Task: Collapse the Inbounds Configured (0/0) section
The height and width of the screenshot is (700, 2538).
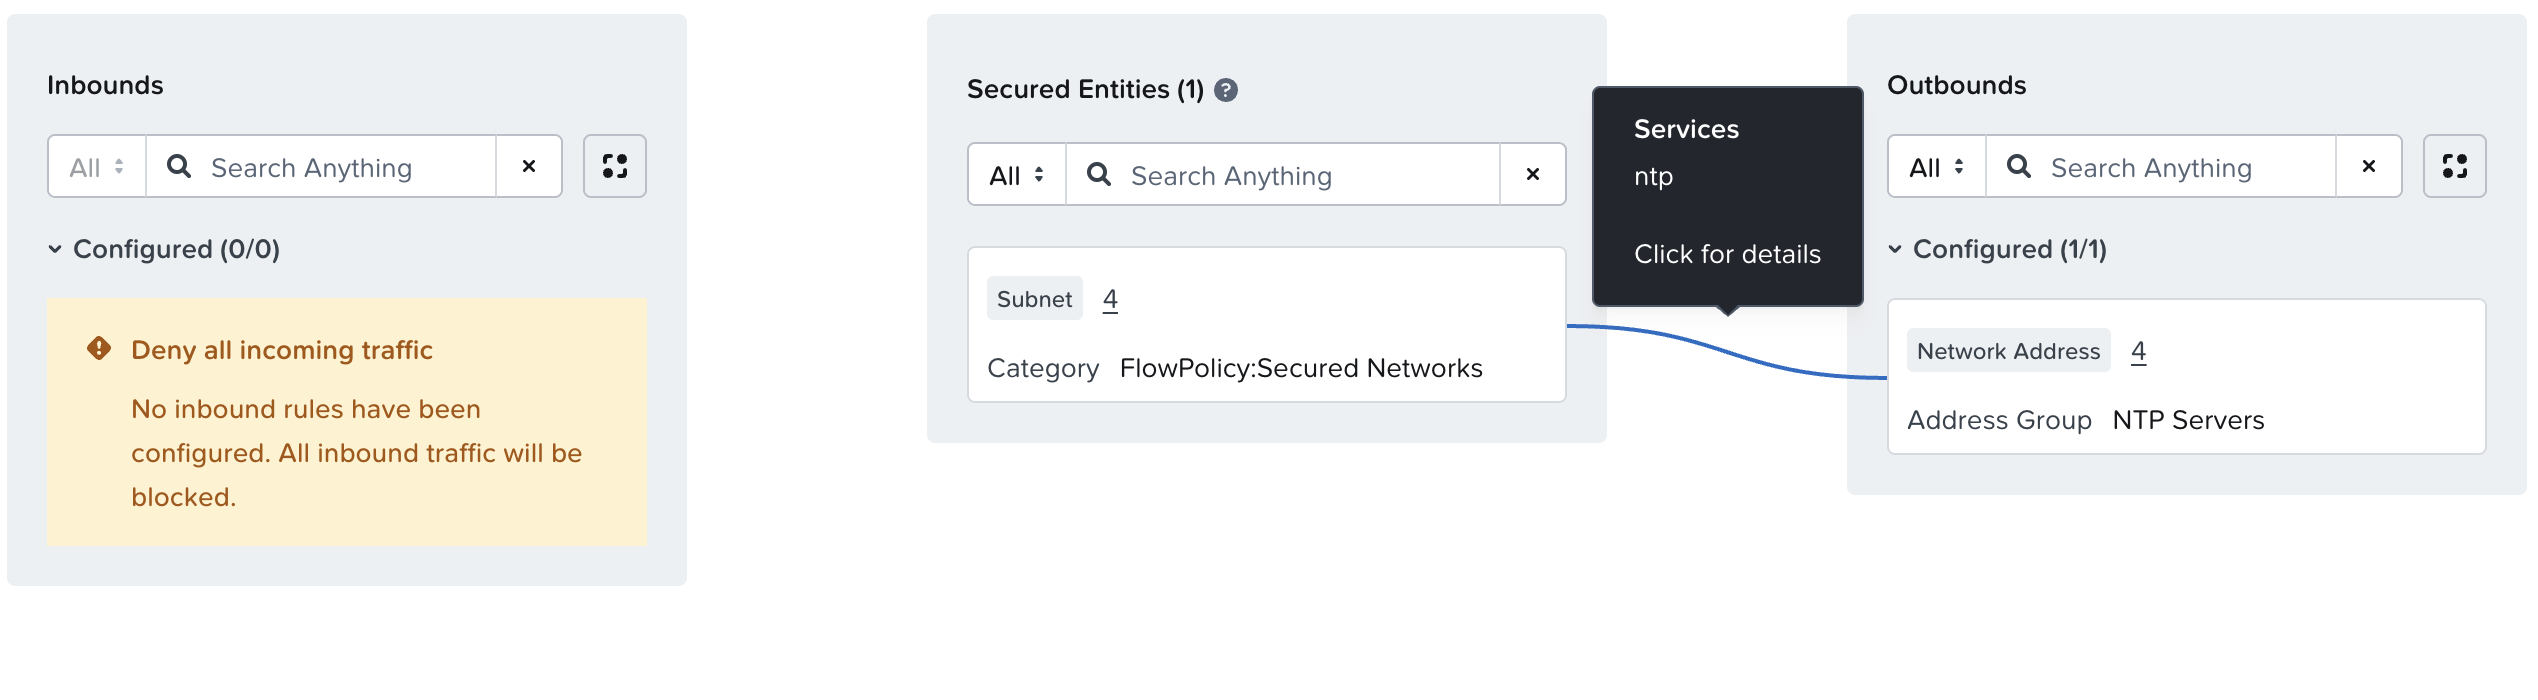Action: [x=55, y=249]
